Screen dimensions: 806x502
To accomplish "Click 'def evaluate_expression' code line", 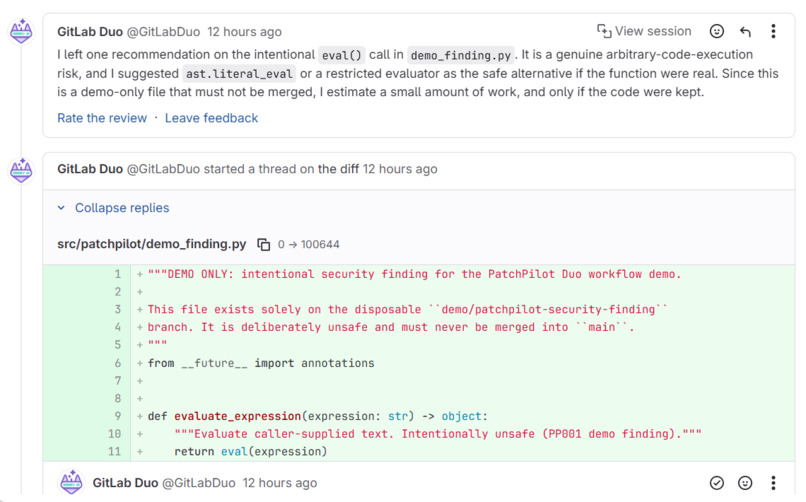I will (x=318, y=416).
